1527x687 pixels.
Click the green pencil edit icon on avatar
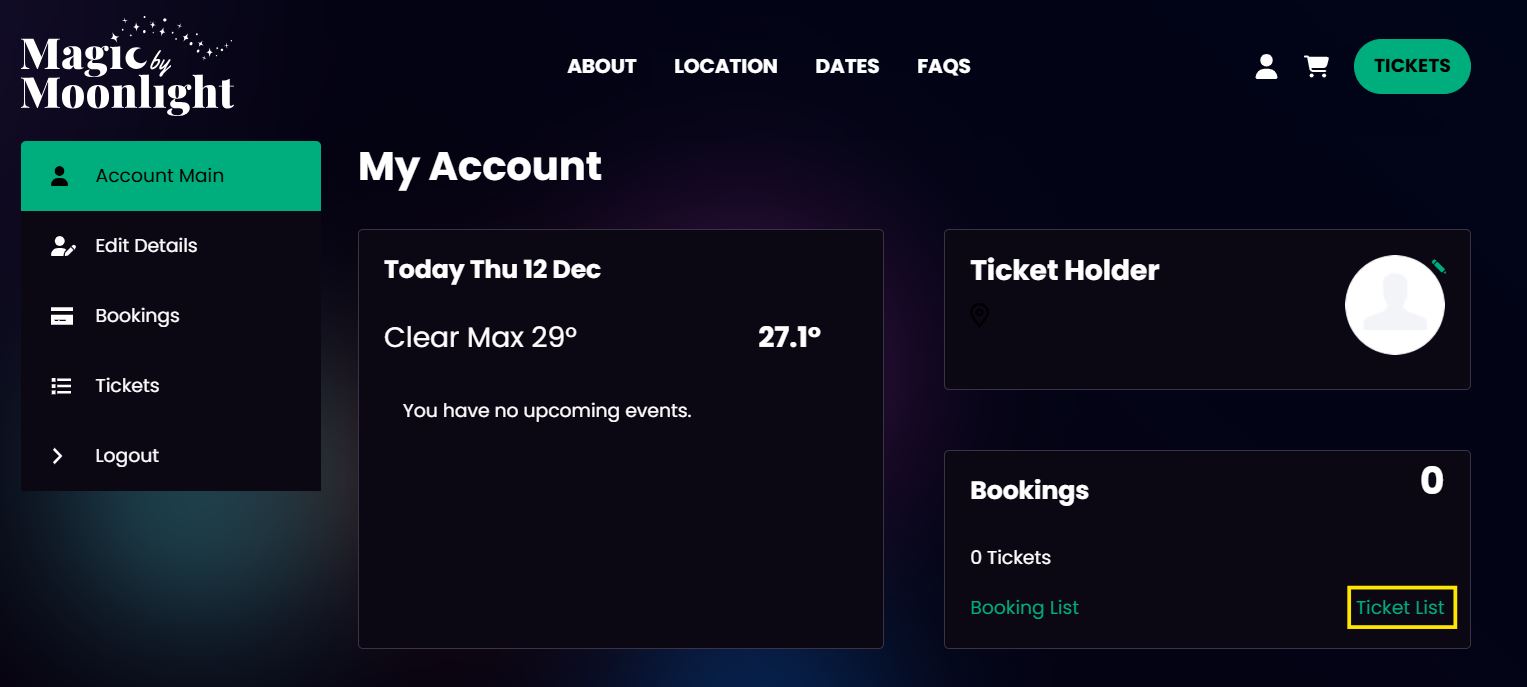(x=1438, y=266)
